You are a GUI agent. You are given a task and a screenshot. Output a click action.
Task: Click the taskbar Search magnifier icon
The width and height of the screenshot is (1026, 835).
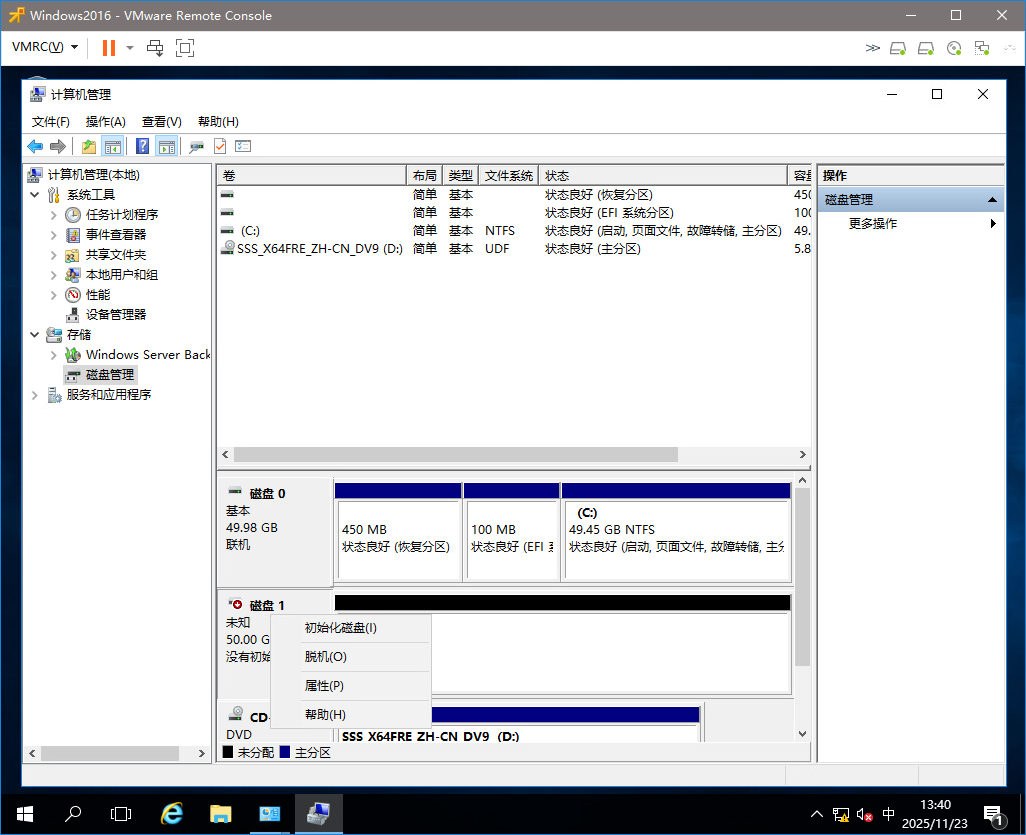[73, 814]
